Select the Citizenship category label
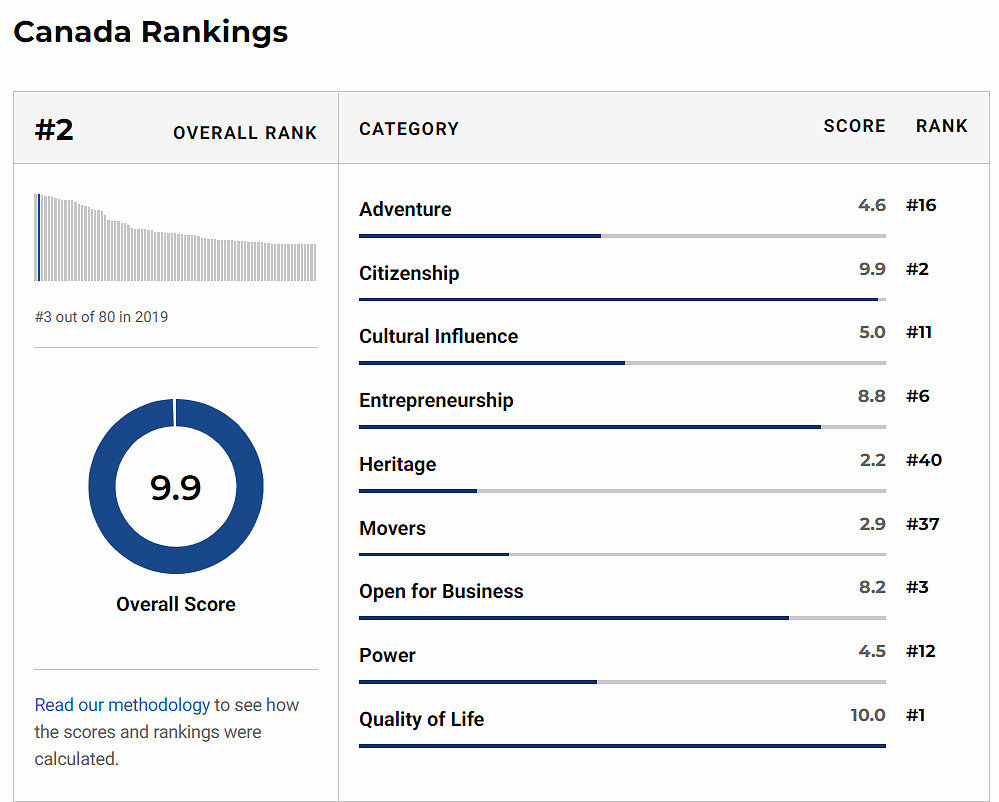 (409, 273)
